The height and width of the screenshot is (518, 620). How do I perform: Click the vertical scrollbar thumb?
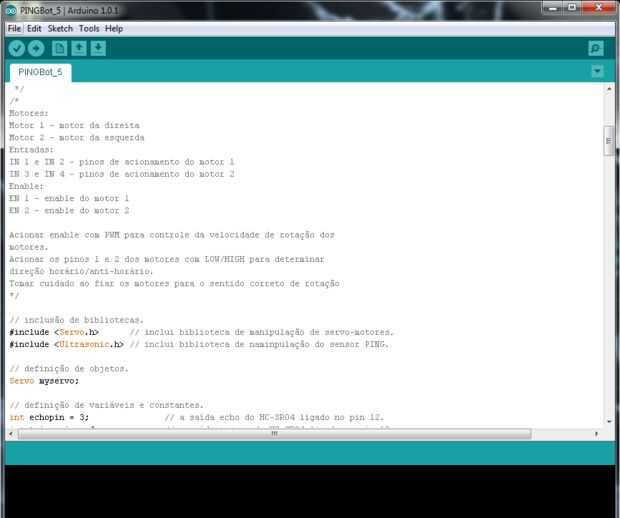[609, 141]
